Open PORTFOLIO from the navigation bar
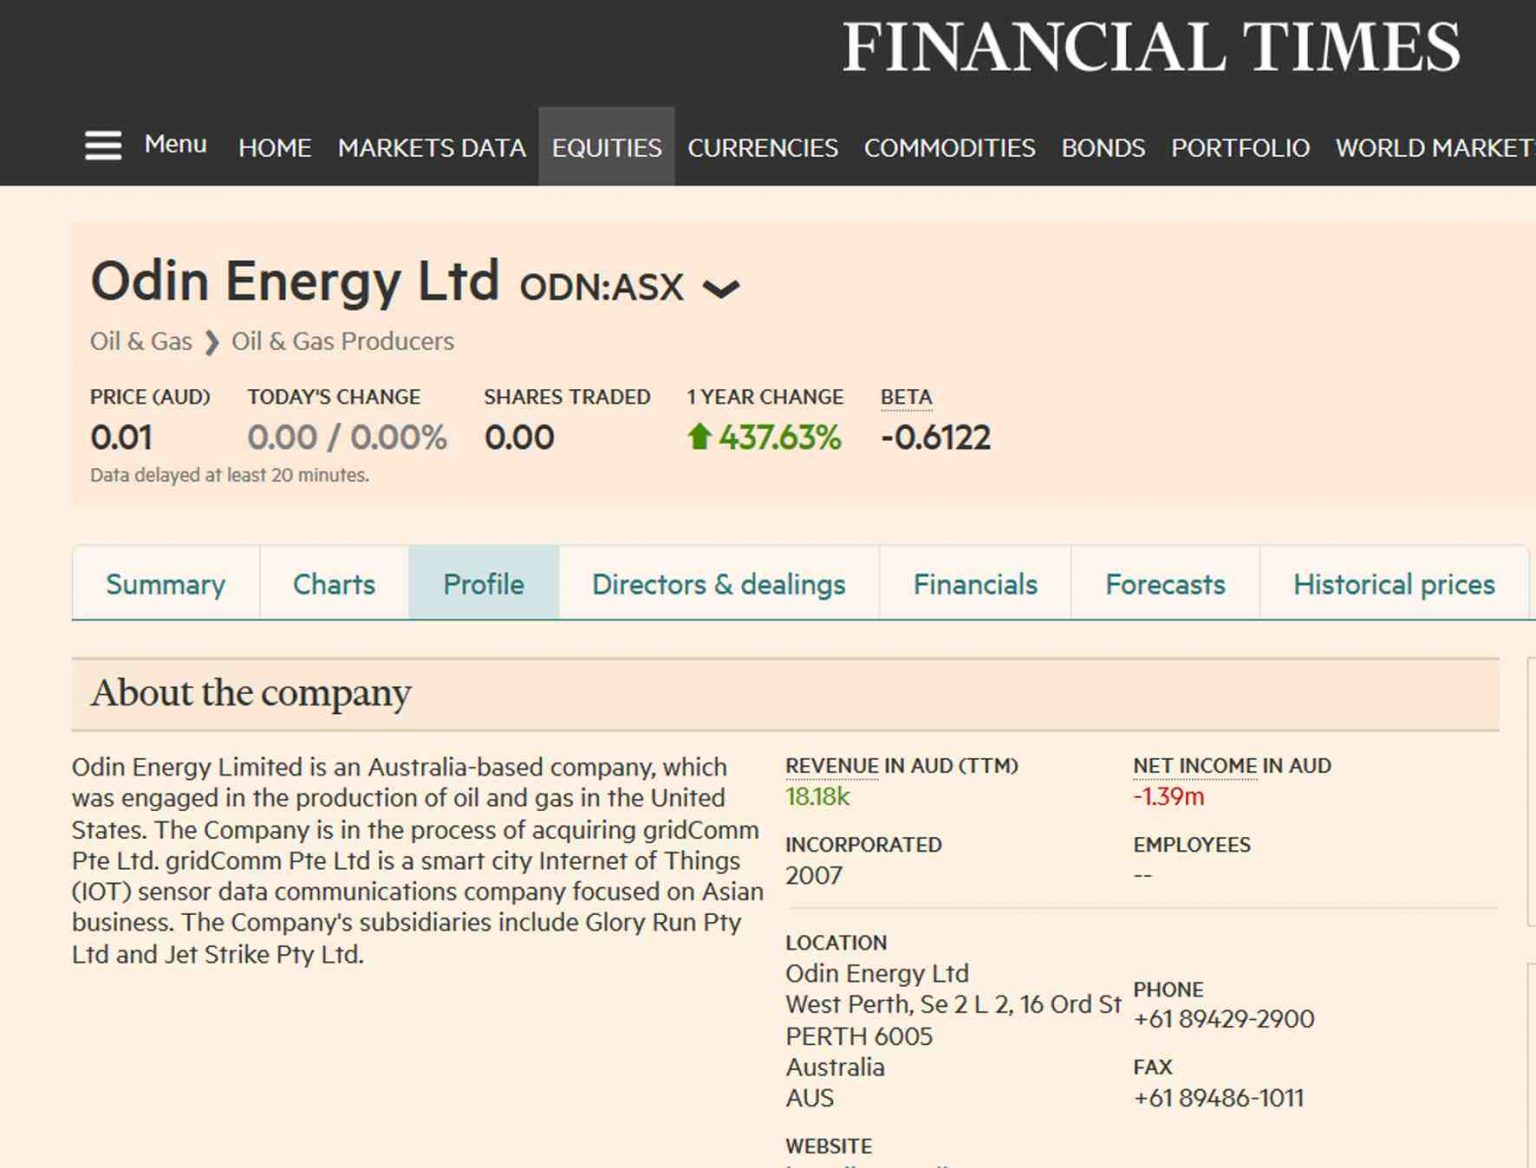Screen dimensions: 1536x1168 click(x=1240, y=148)
